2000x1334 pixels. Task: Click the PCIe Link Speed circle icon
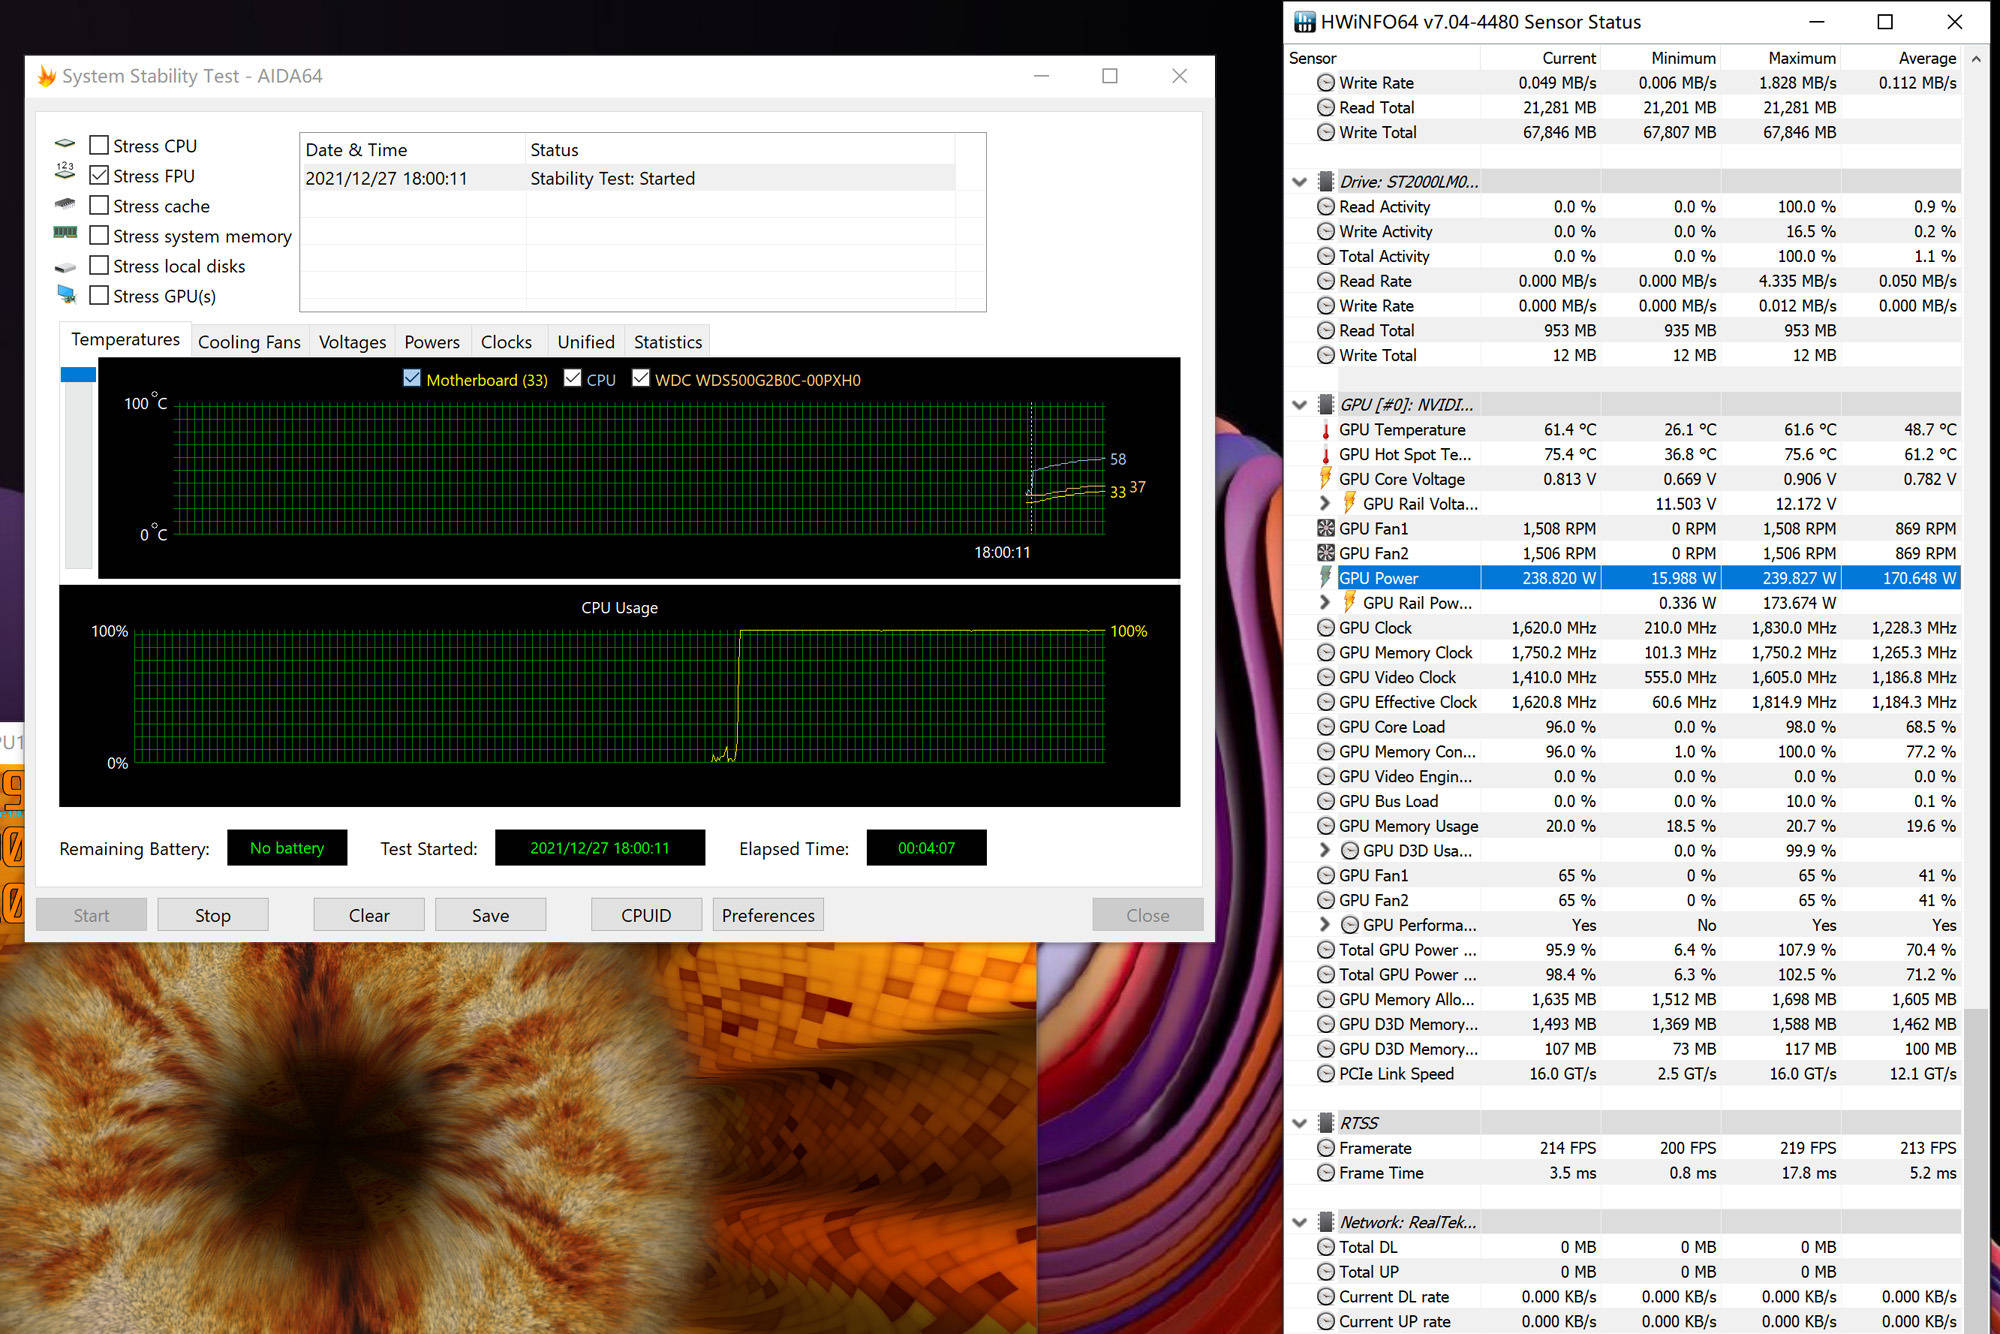(x=1326, y=1074)
